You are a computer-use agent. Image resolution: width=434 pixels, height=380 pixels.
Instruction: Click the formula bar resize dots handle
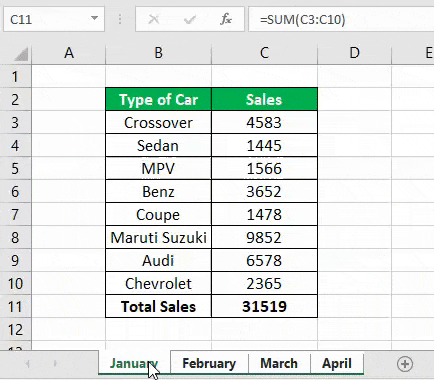point(120,19)
